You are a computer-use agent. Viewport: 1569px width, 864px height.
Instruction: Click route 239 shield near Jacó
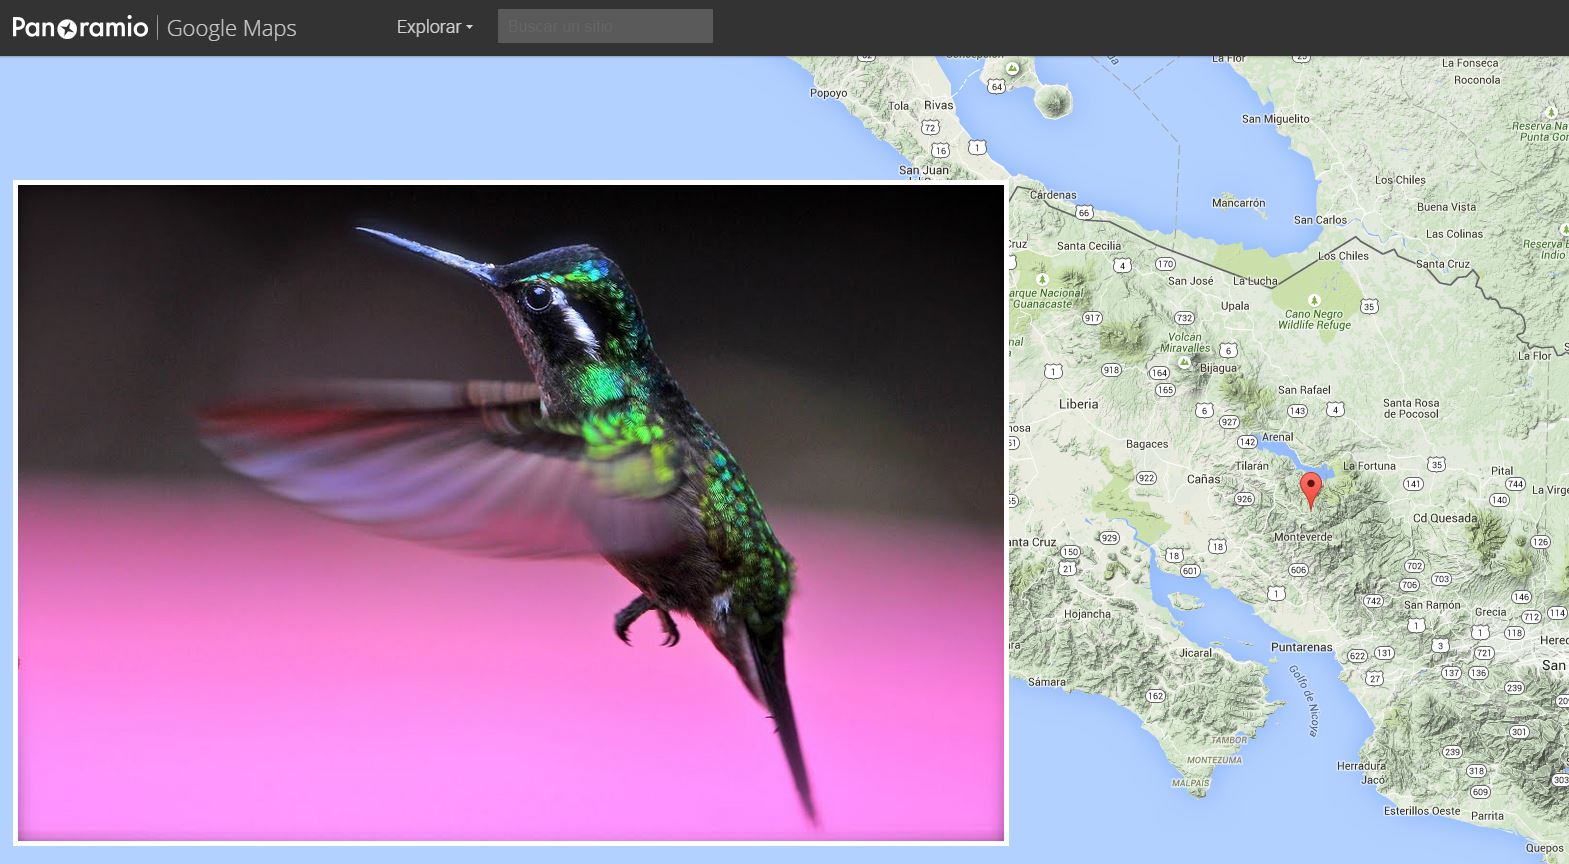[1452, 752]
